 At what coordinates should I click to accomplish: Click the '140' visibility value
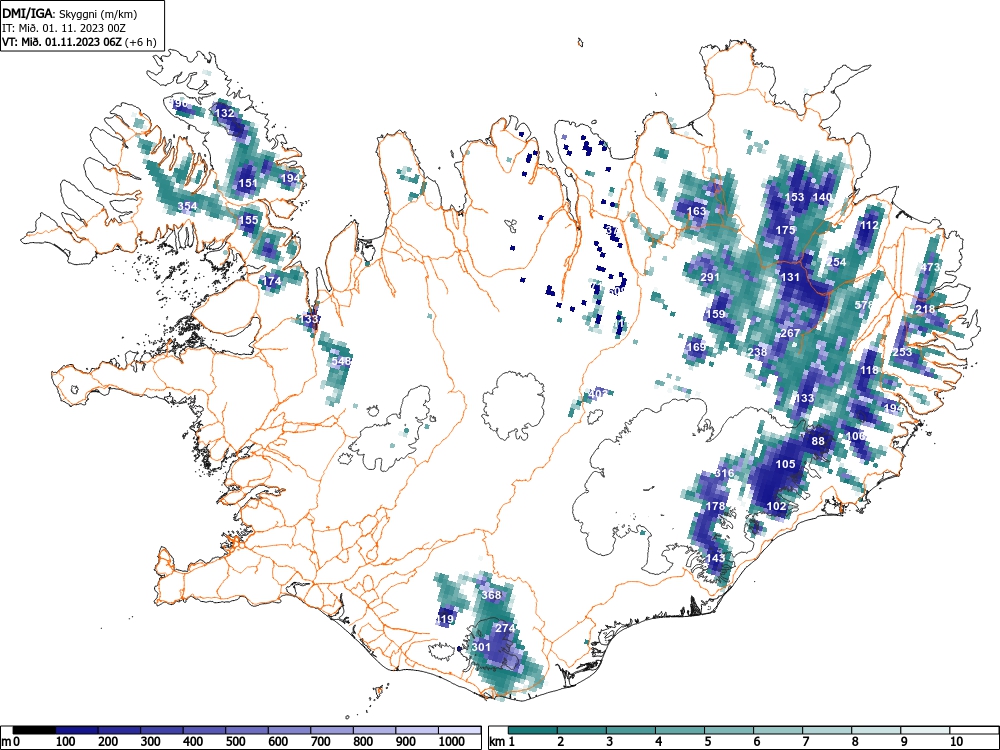click(x=823, y=197)
